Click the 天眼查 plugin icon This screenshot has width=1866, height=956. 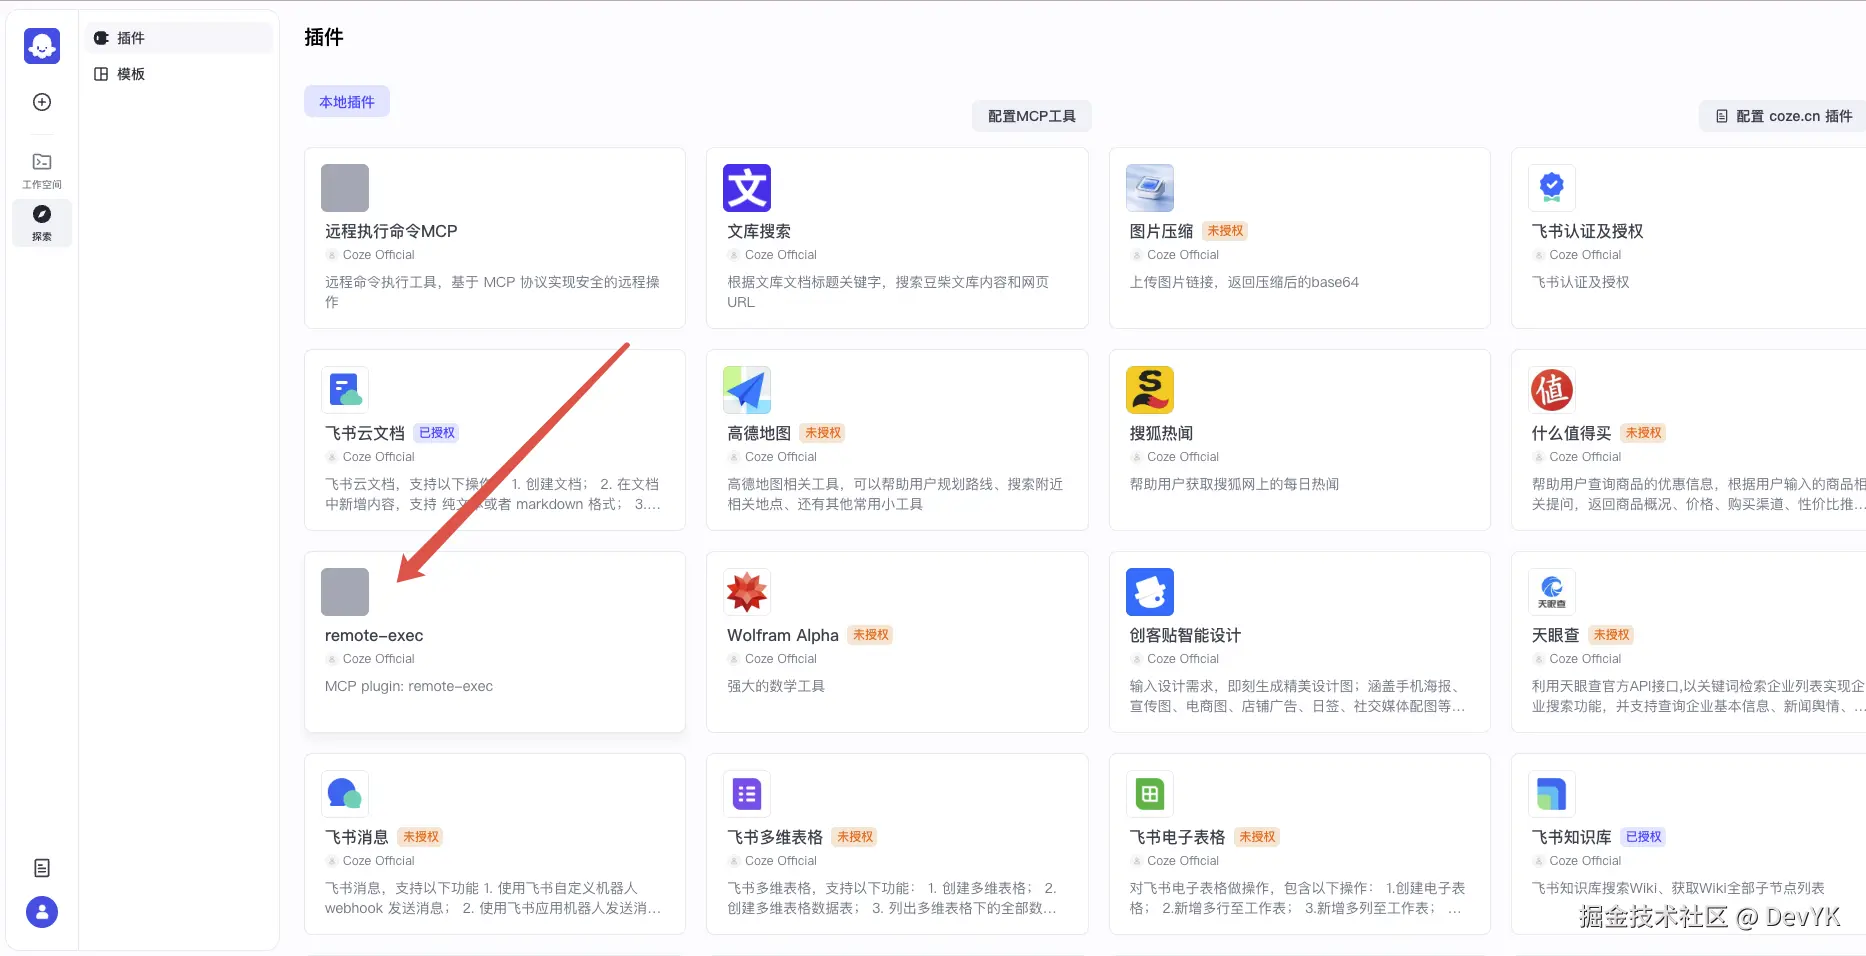click(1552, 592)
